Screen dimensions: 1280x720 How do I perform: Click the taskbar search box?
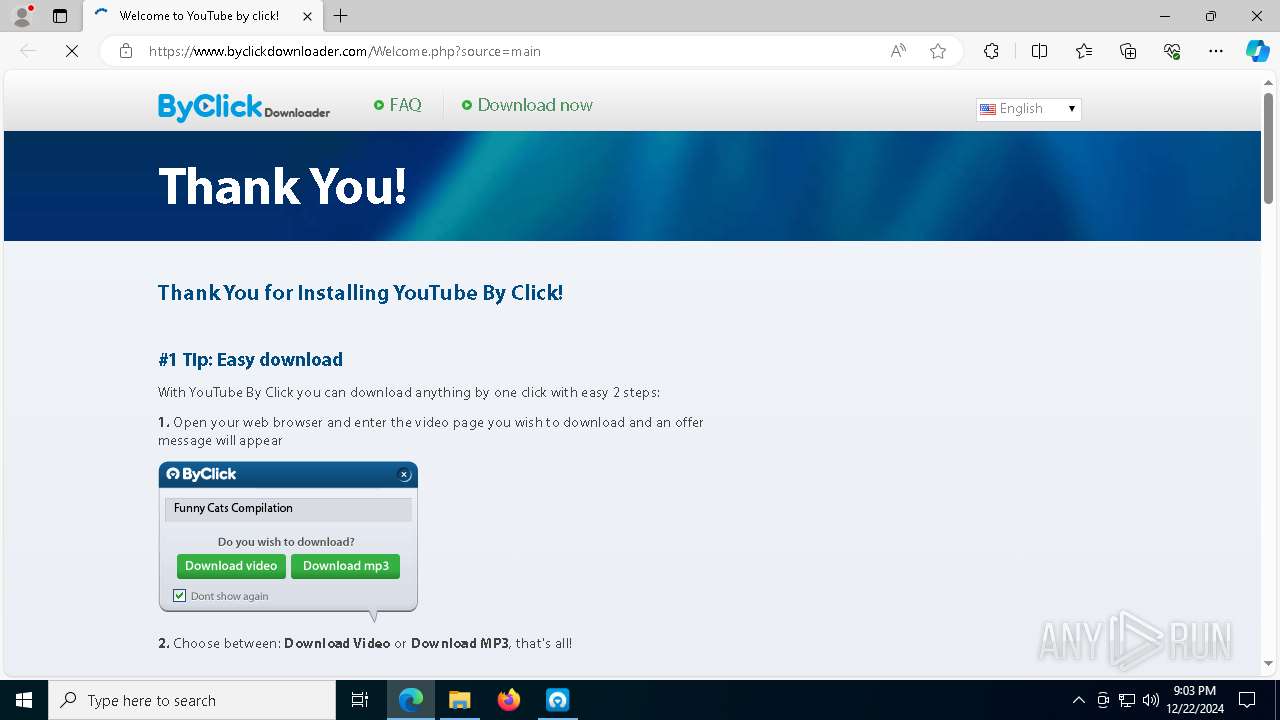click(192, 700)
